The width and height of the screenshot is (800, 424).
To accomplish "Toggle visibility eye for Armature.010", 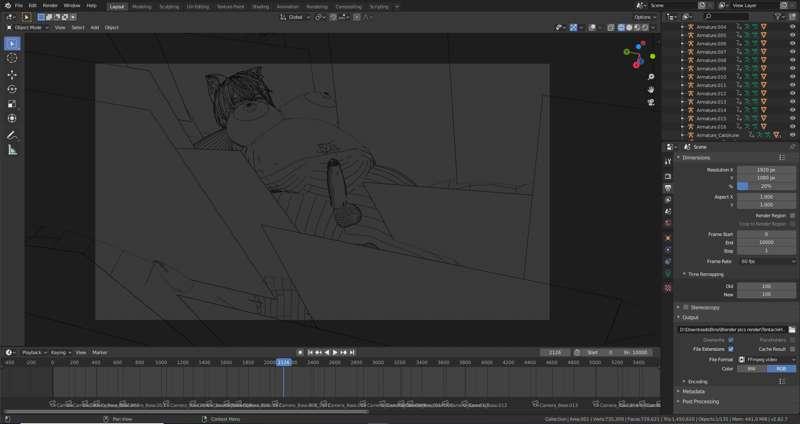I will 792,77.
